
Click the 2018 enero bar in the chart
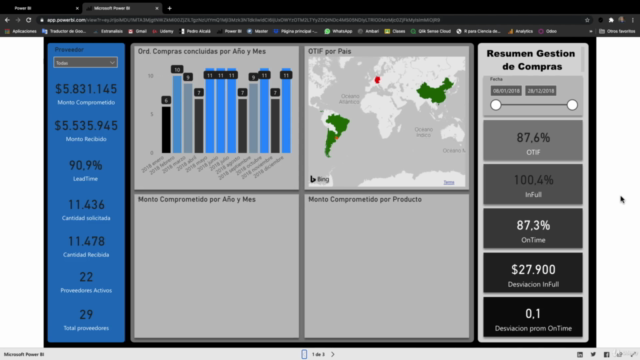click(x=166, y=130)
